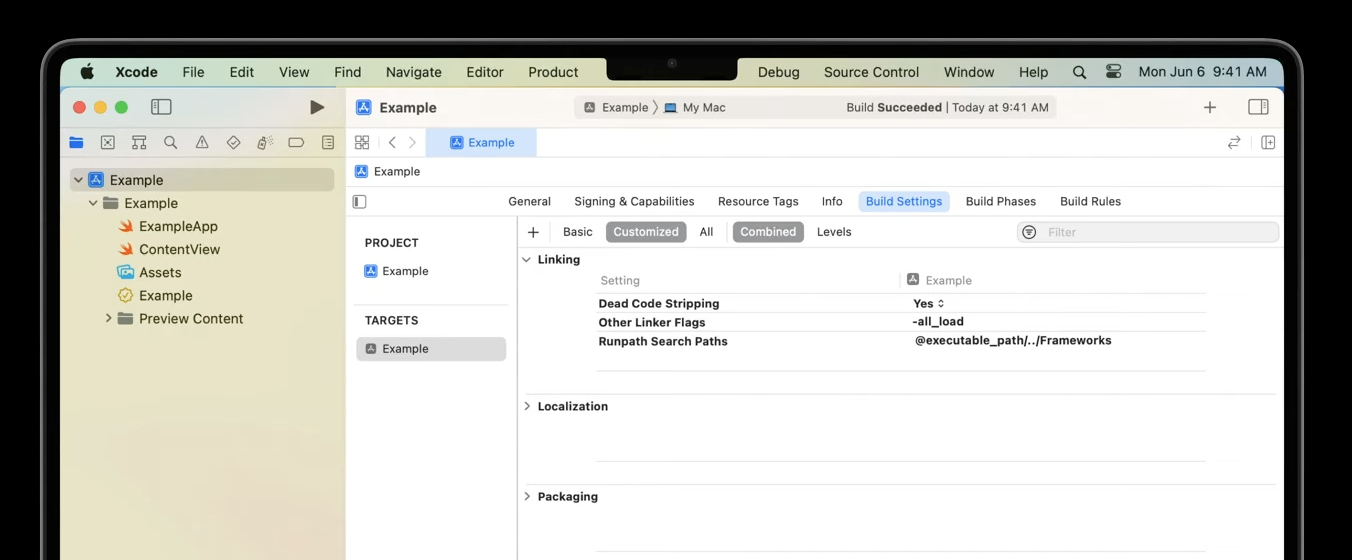Expand the Localization settings section
The width and height of the screenshot is (1352, 560).
tap(527, 406)
